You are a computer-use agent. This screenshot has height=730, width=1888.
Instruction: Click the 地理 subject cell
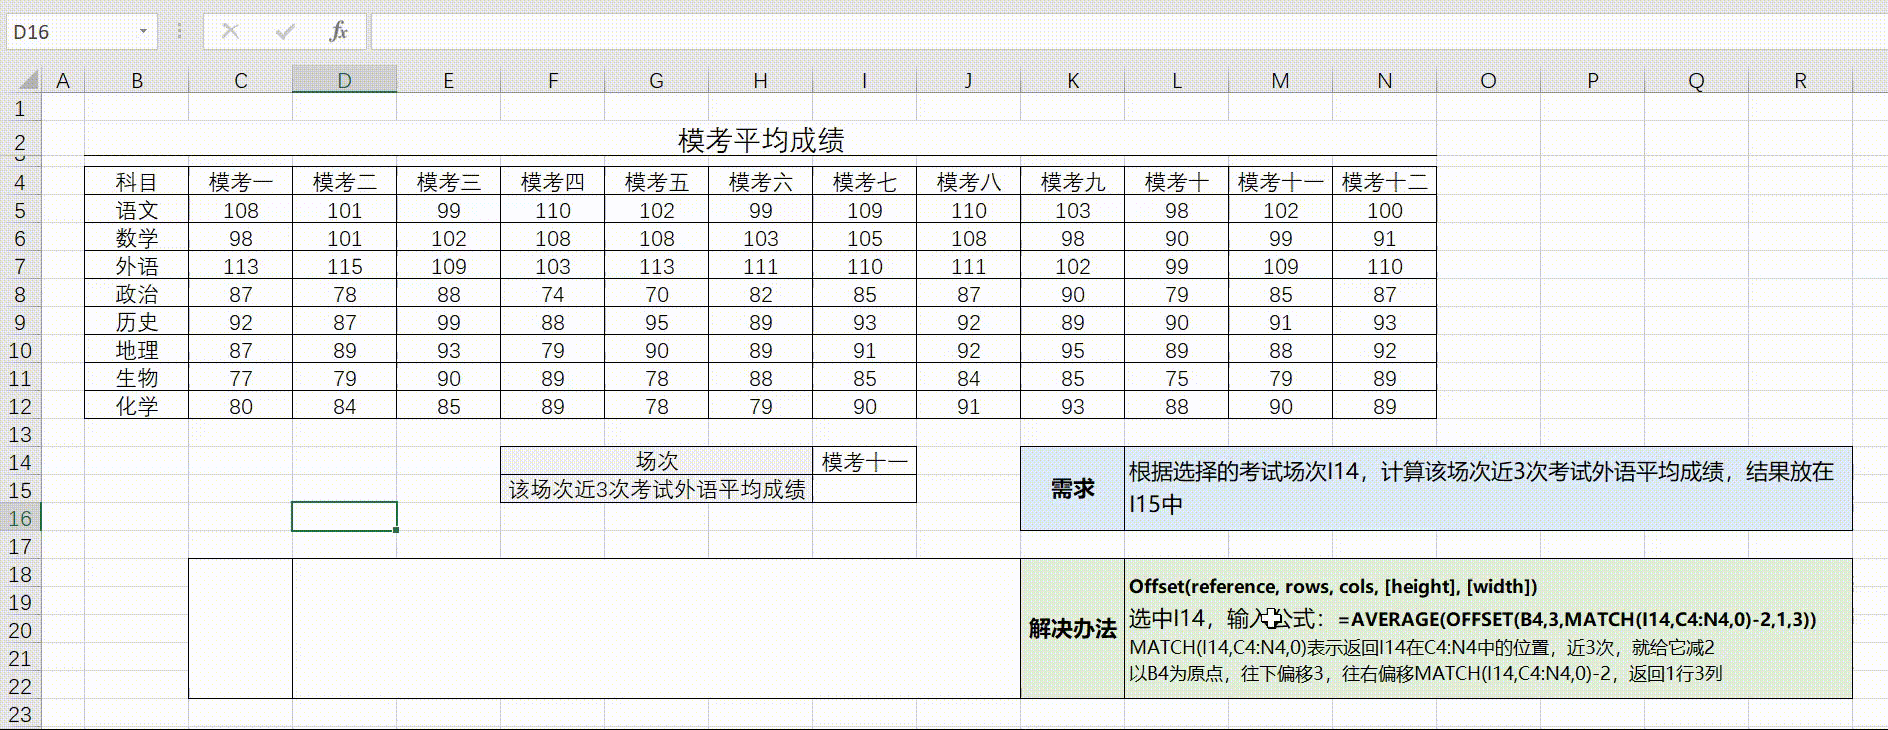[137, 350]
